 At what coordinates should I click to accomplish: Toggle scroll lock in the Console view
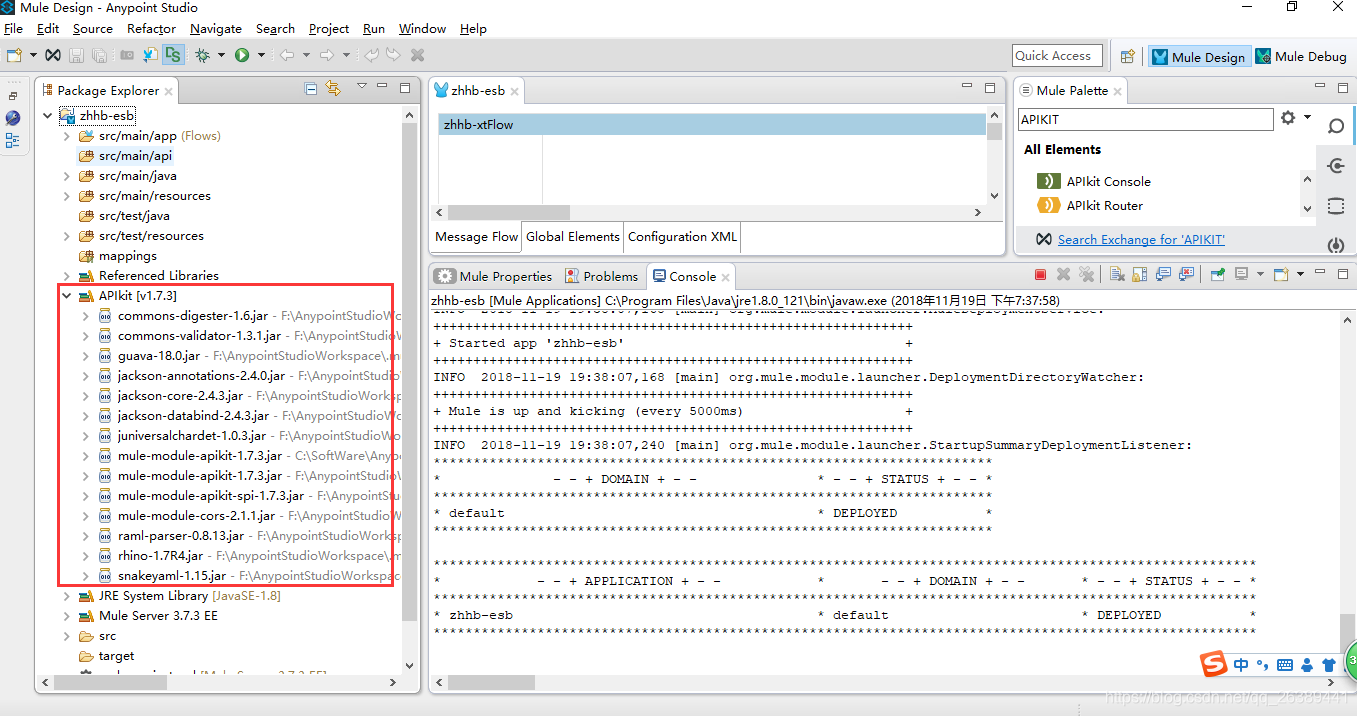coord(1140,276)
